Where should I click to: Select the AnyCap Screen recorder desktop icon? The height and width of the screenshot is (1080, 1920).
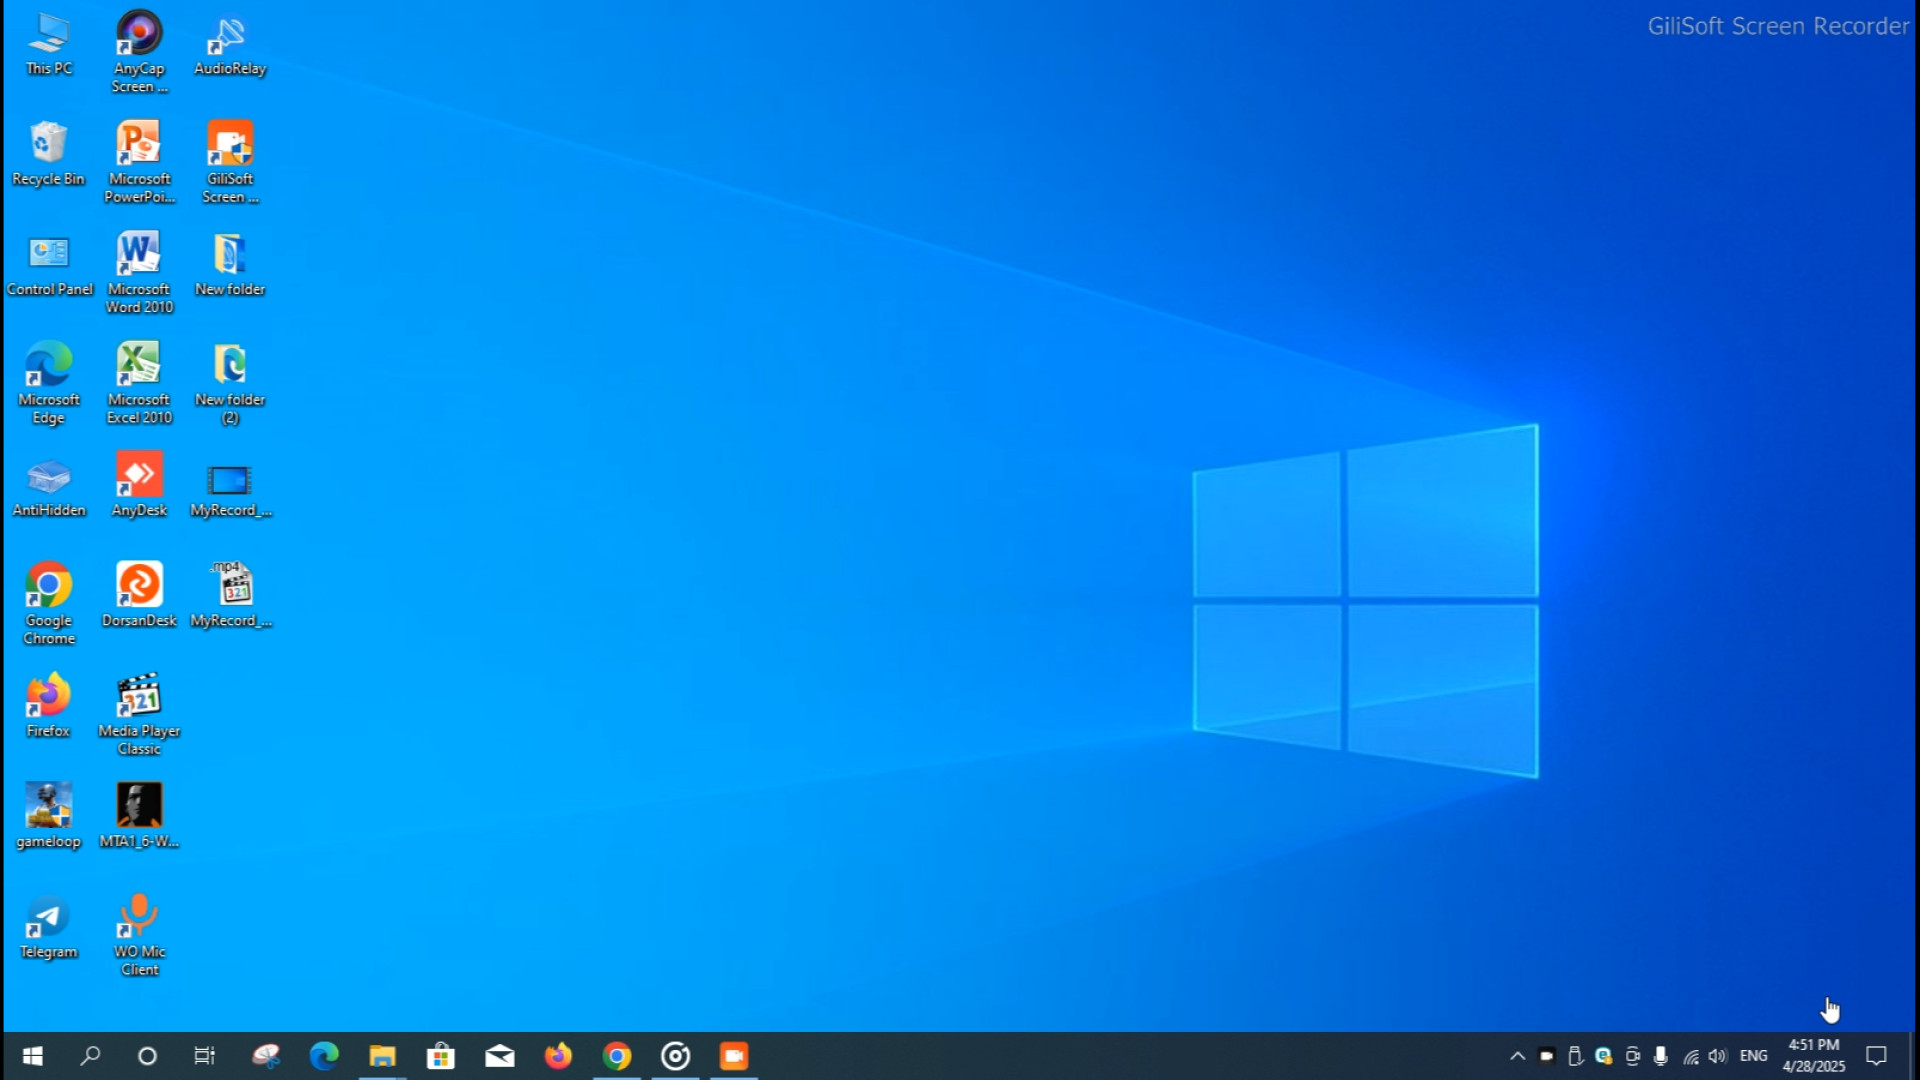139,52
